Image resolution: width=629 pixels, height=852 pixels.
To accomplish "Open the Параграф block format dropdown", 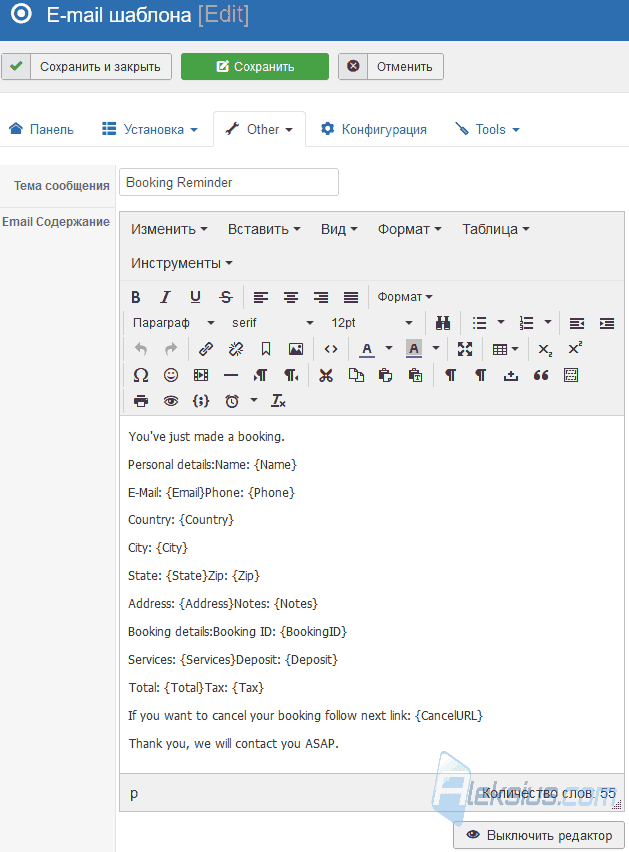I will pos(173,323).
